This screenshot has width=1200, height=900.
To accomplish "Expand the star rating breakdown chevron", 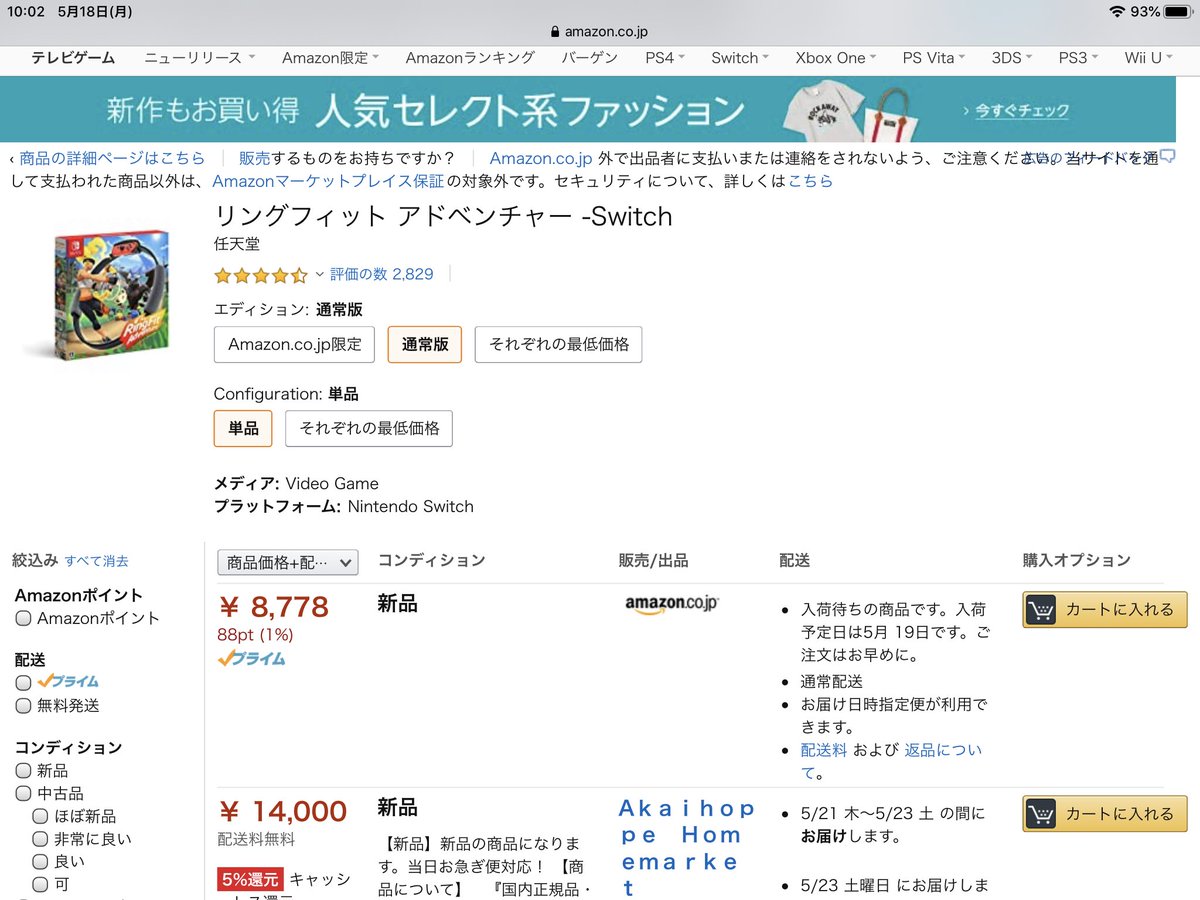I will [320, 275].
